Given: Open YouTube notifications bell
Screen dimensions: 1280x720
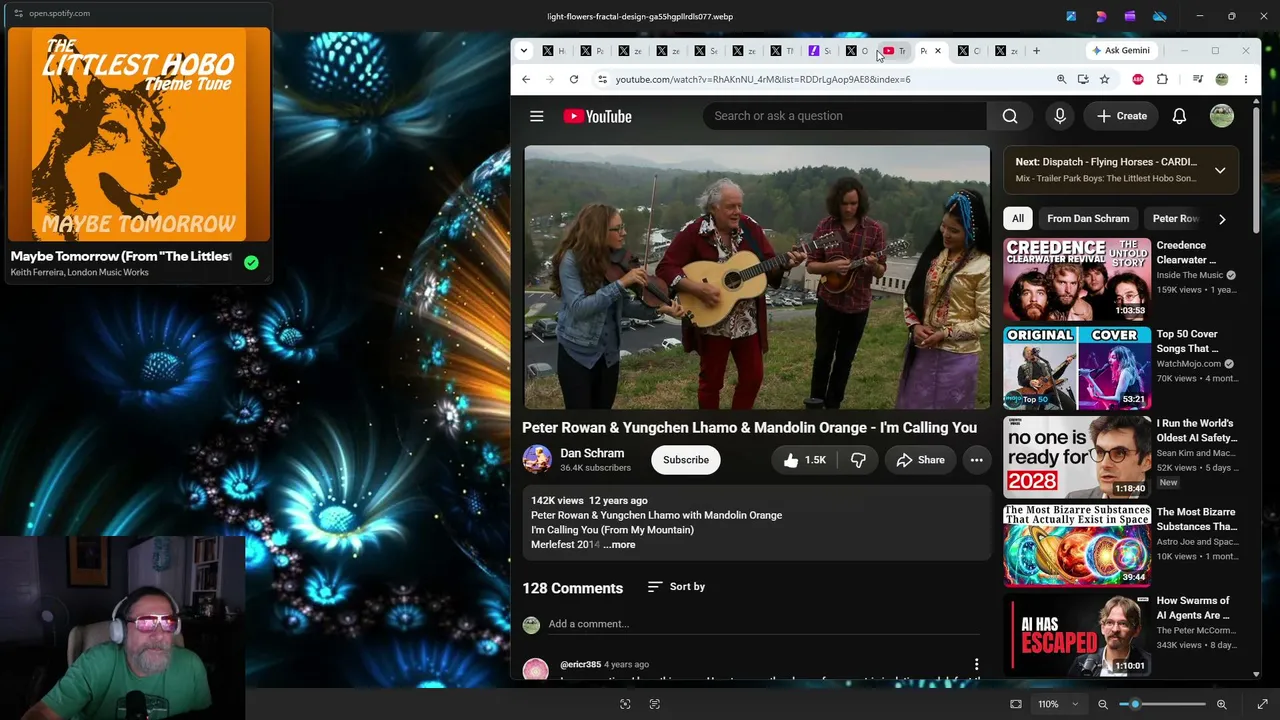Looking at the screenshot, I should (x=1179, y=116).
